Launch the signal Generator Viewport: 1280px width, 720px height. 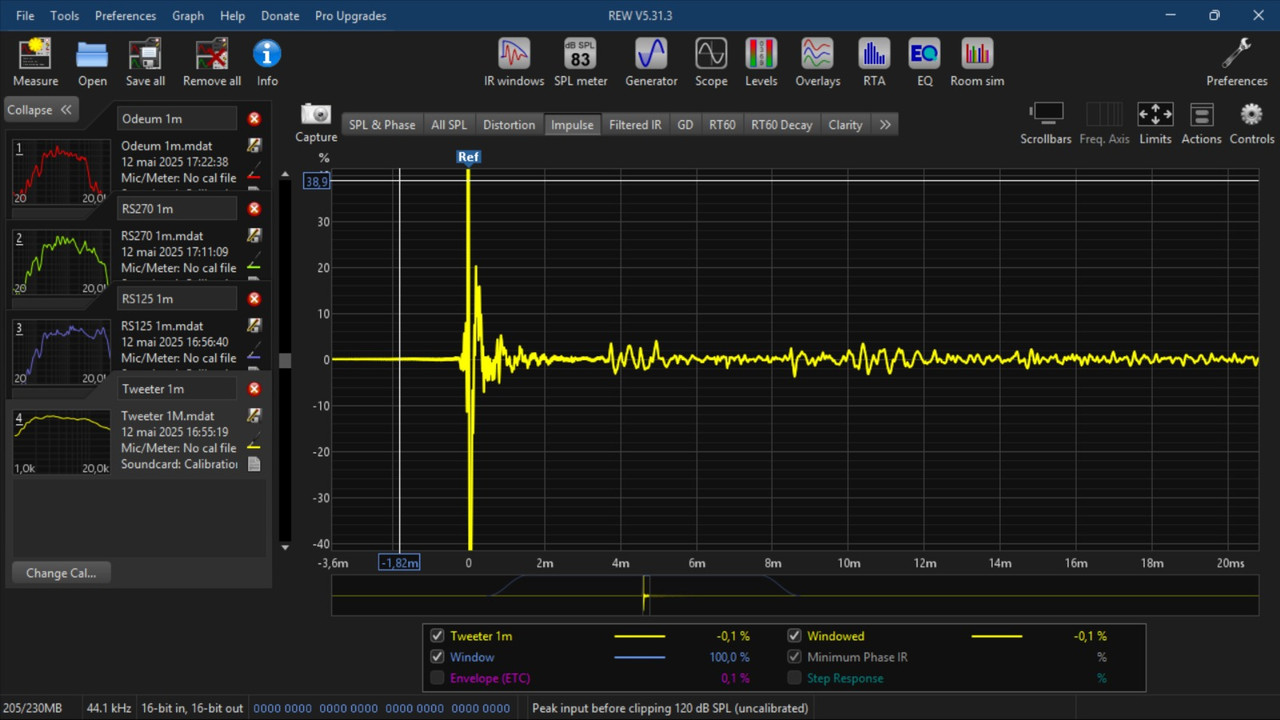[651, 54]
